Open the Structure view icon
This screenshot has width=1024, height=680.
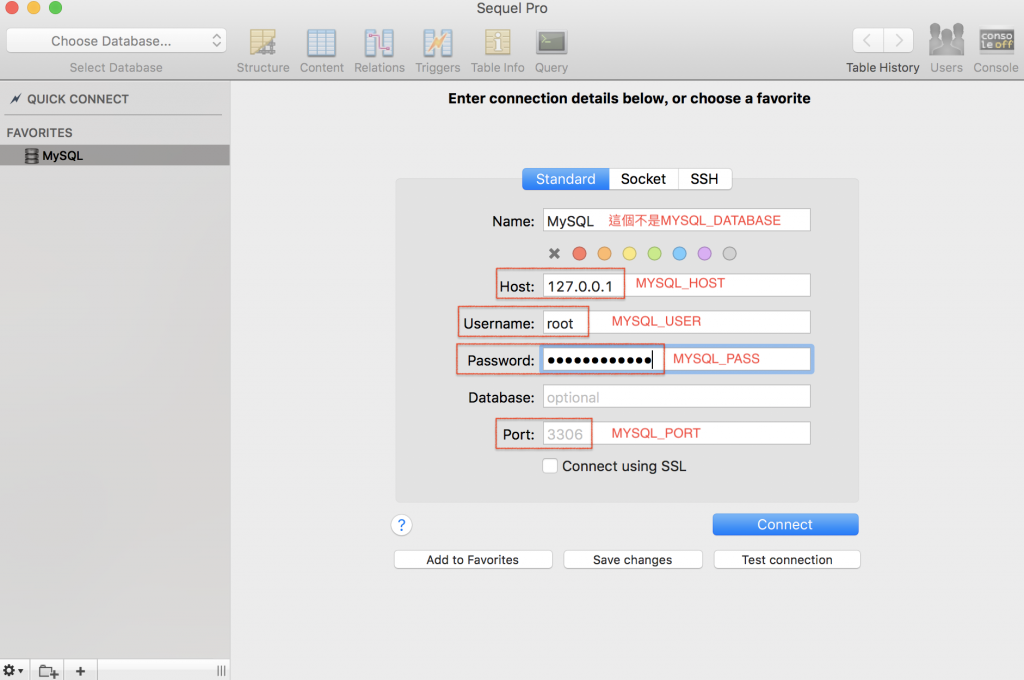pyautogui.click(x=263, y=43)
